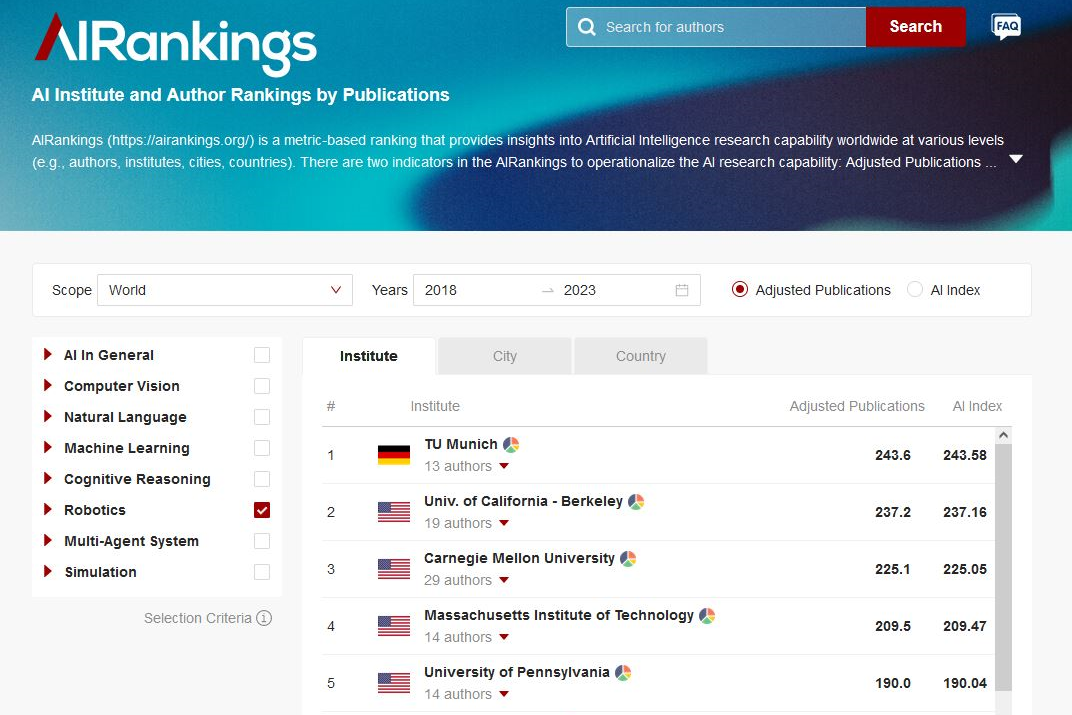Click the Institute column header
Image resolution: width=1072 pixels, height=715 pixels.
click(435, 406)
